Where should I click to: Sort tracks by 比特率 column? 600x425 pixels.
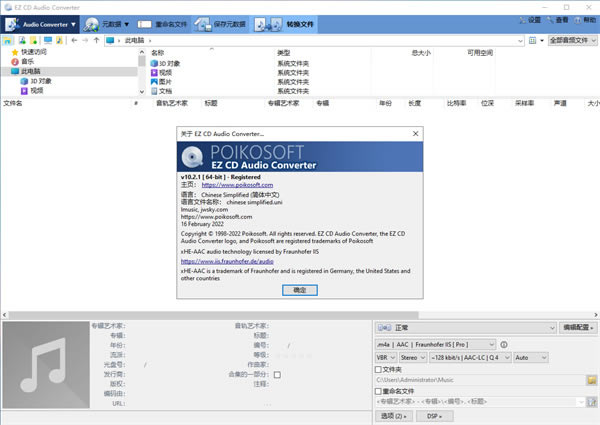(x=457, y=103)
